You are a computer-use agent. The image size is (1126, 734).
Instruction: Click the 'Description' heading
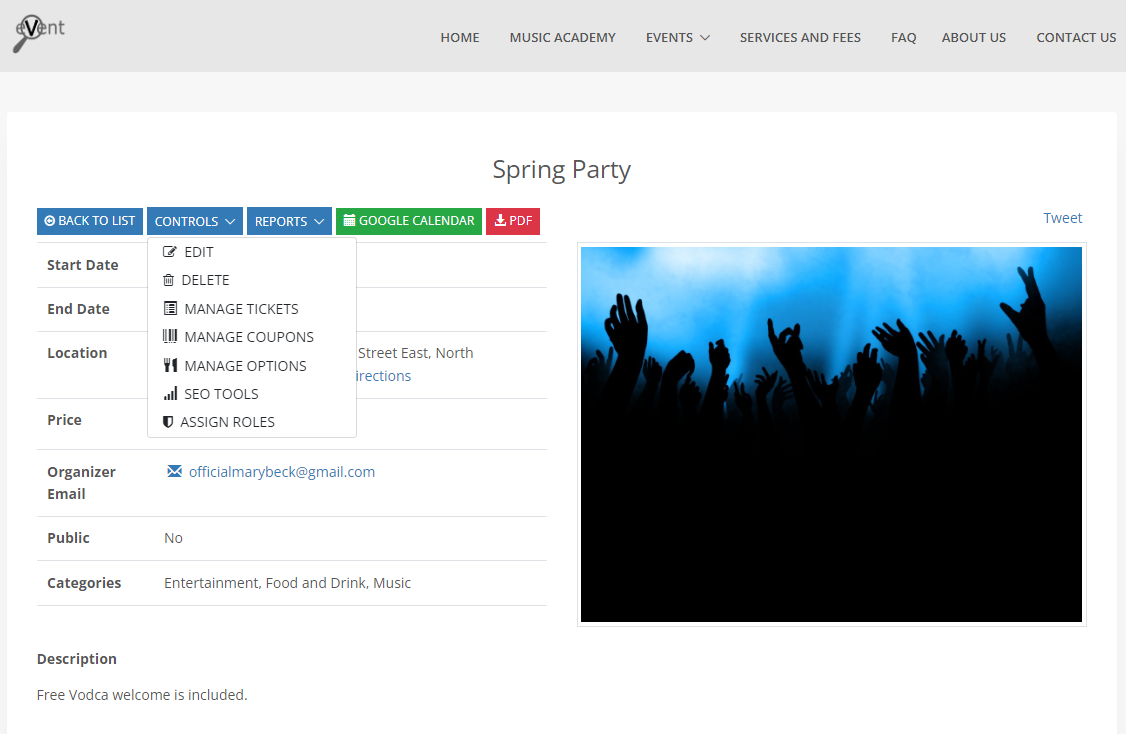point(77,659)
